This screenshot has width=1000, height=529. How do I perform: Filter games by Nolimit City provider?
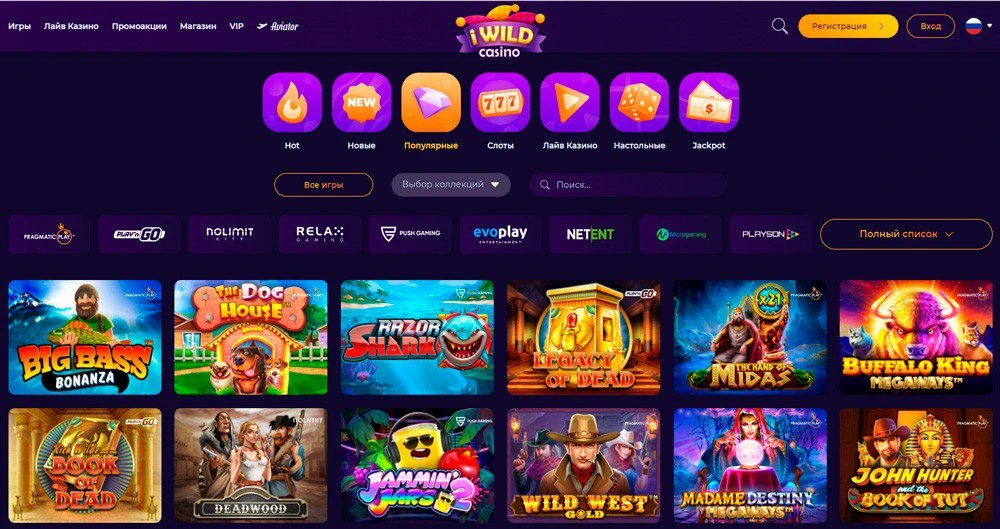(x=230, y=234)
